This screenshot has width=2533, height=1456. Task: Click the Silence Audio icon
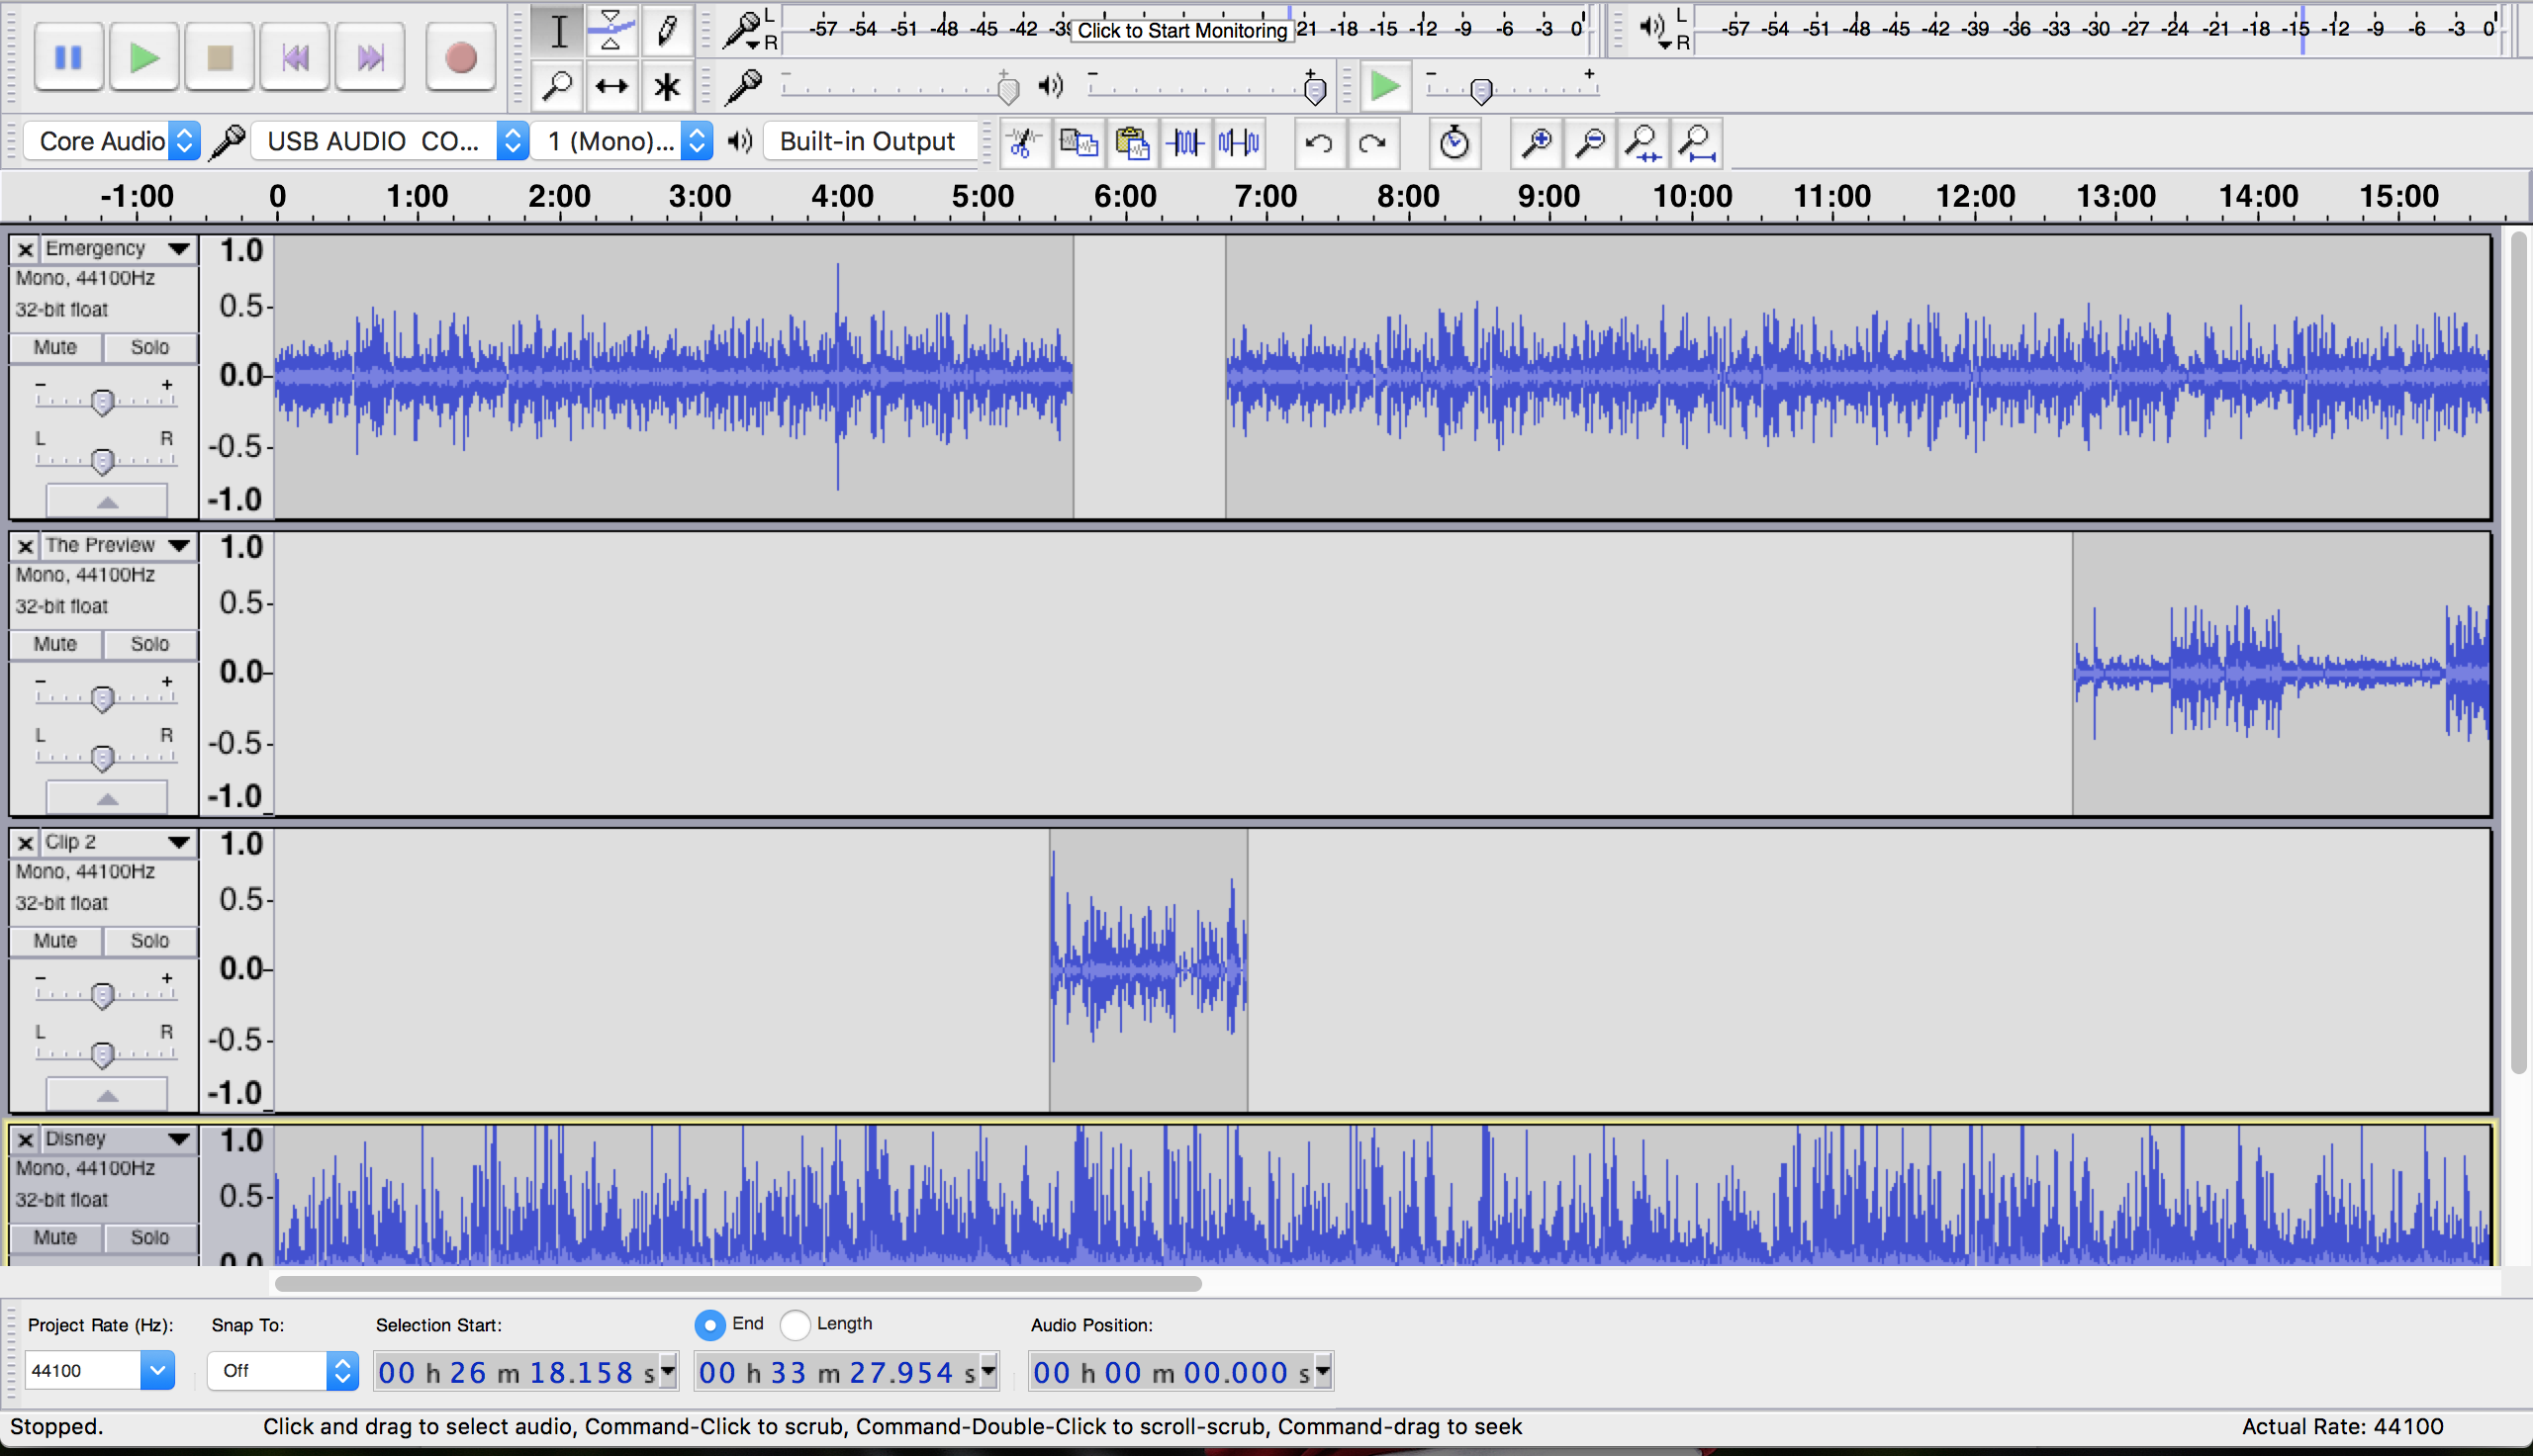(1240, 143)
